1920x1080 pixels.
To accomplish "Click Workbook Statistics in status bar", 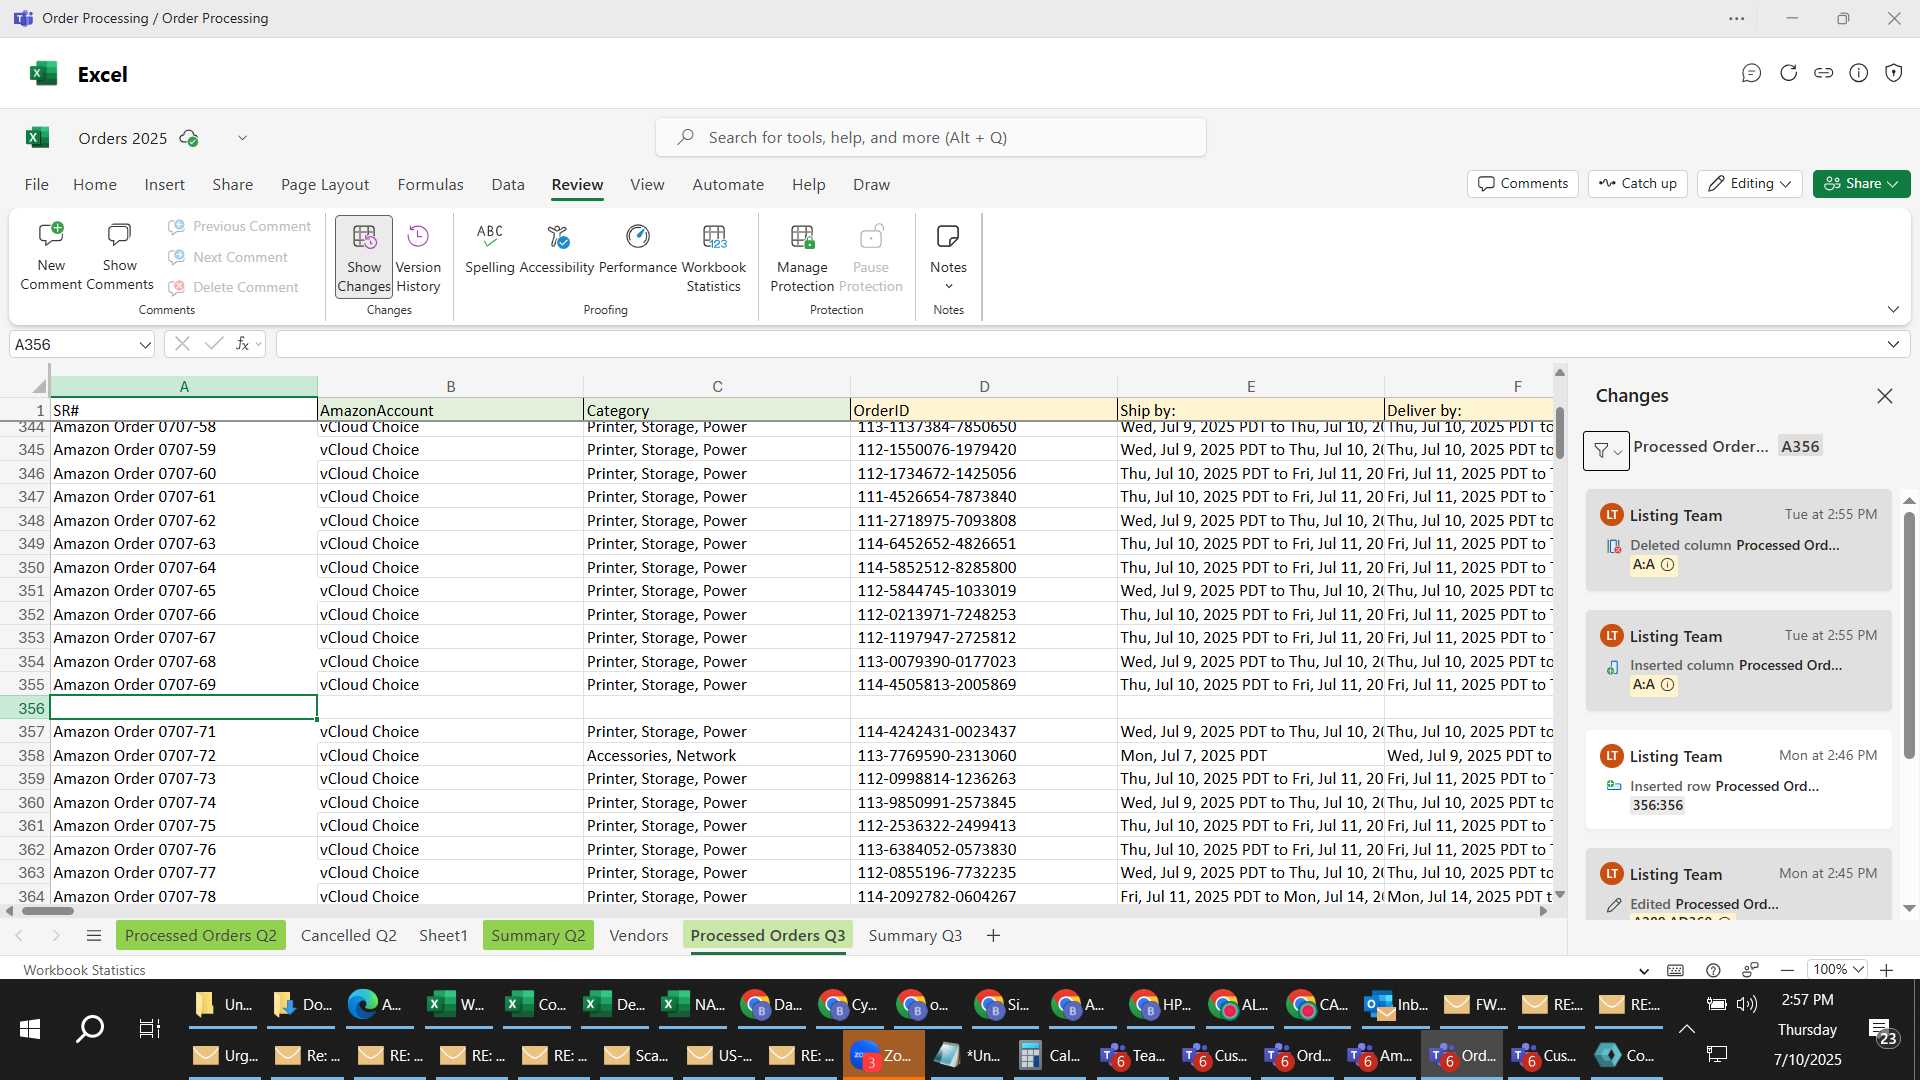I will pyautogui.click(x=84, y=970).
